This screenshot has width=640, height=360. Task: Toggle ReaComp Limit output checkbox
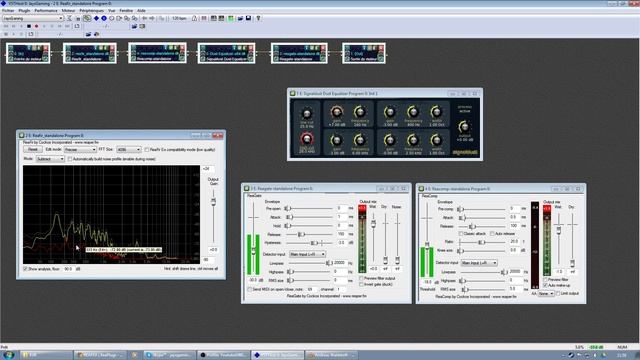558,293
